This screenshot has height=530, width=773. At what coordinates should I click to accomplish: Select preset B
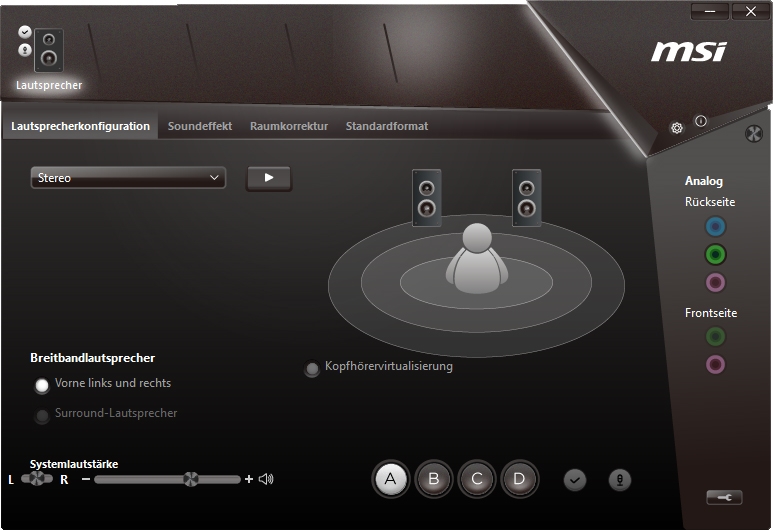434,479
